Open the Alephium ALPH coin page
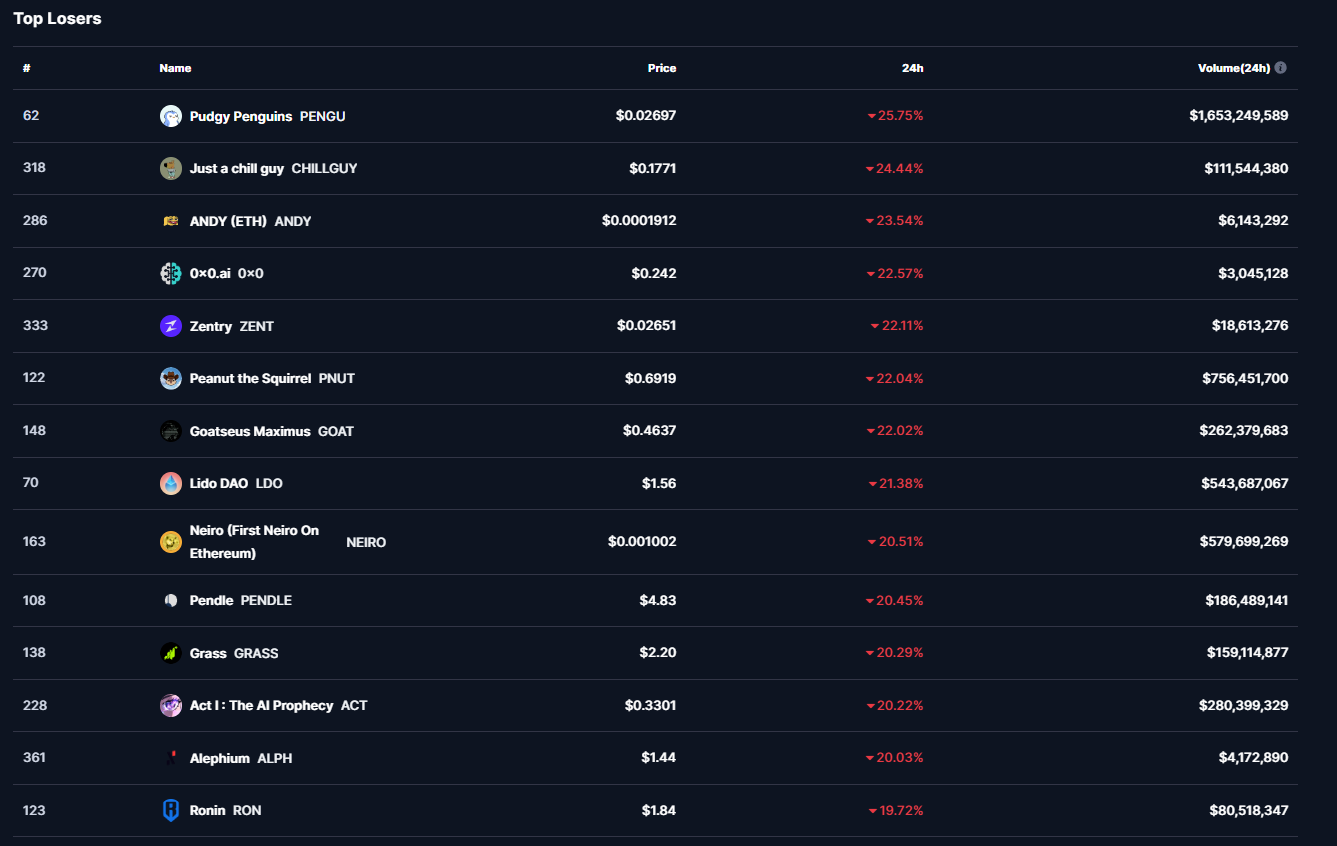Viewport: 1337px width, 846px height. pos(240,758)
